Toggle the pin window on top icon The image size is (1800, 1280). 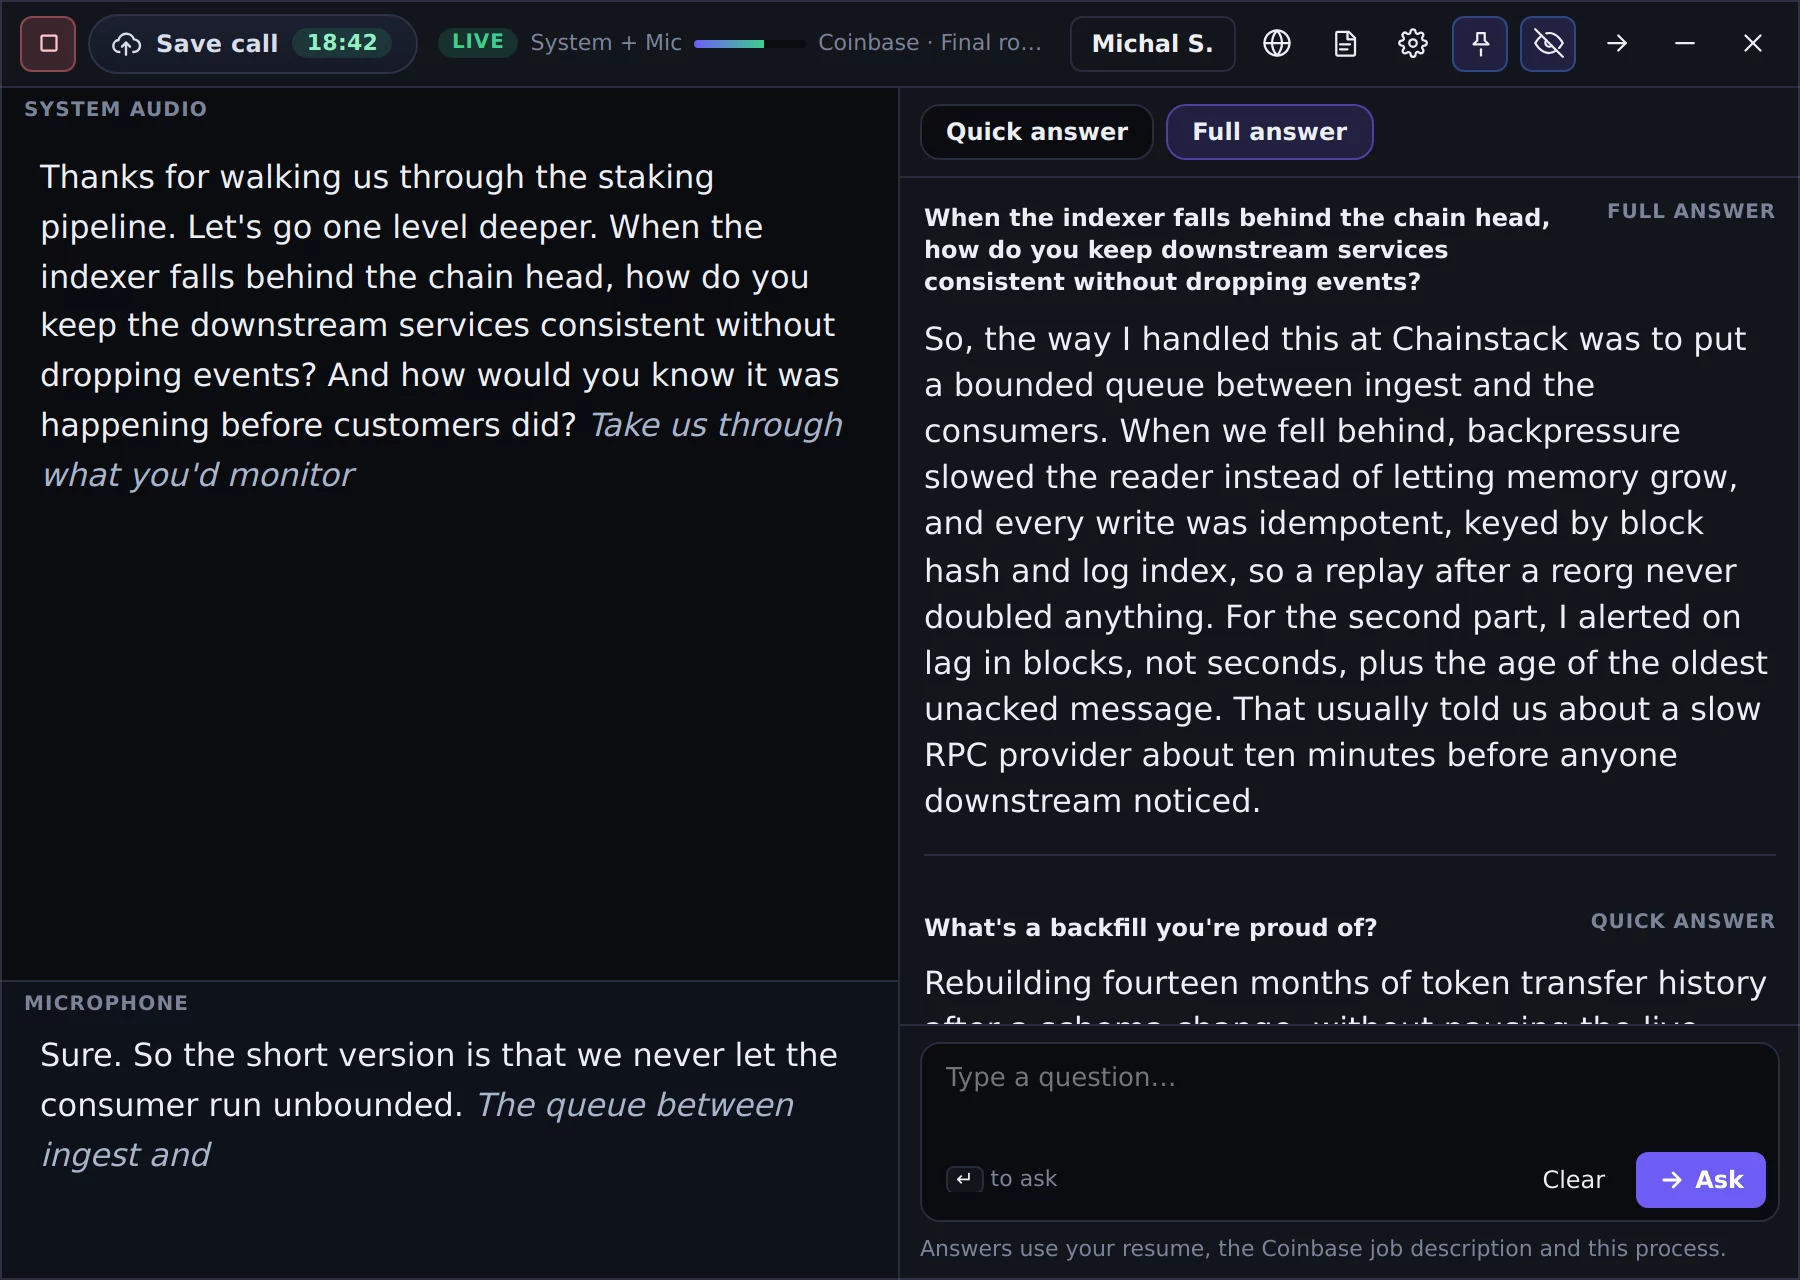tap(1480, 44)
